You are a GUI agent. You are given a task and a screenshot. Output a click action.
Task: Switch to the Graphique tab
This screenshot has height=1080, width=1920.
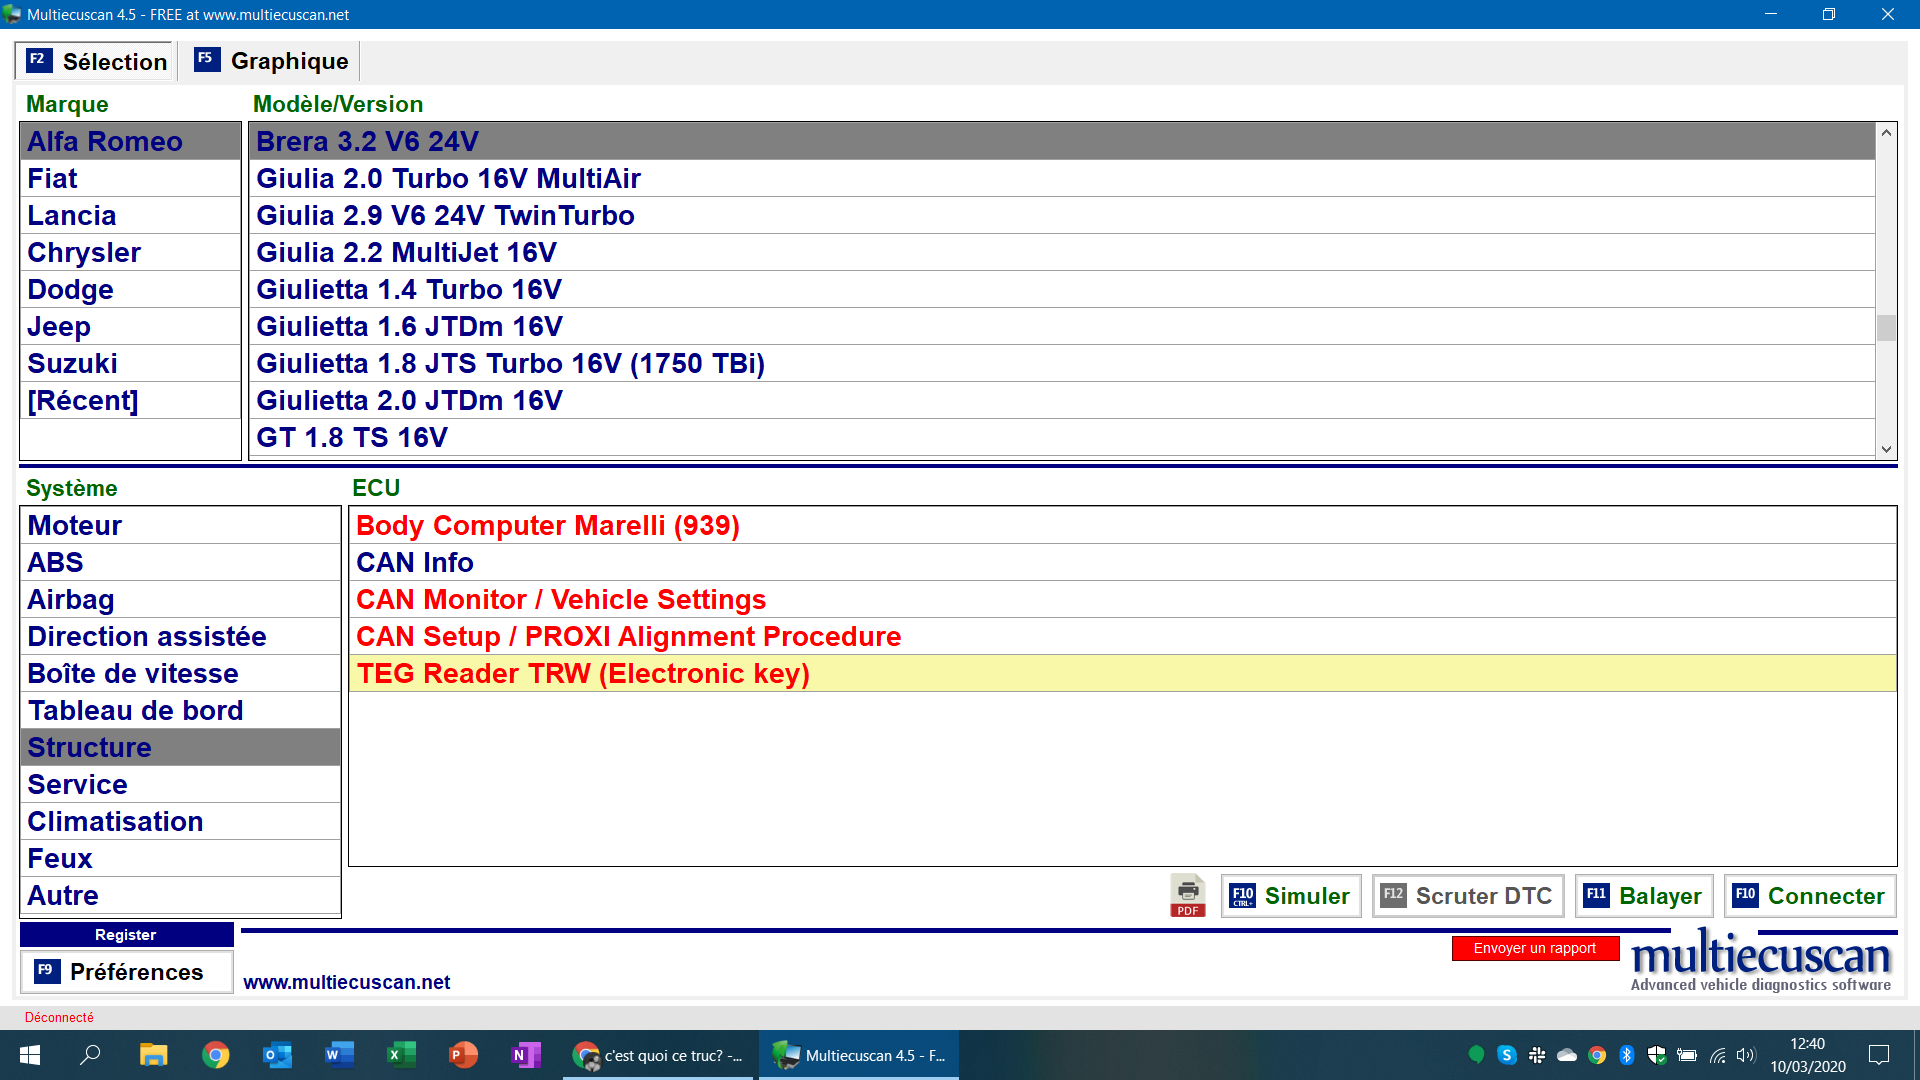[x=272, y=61]
